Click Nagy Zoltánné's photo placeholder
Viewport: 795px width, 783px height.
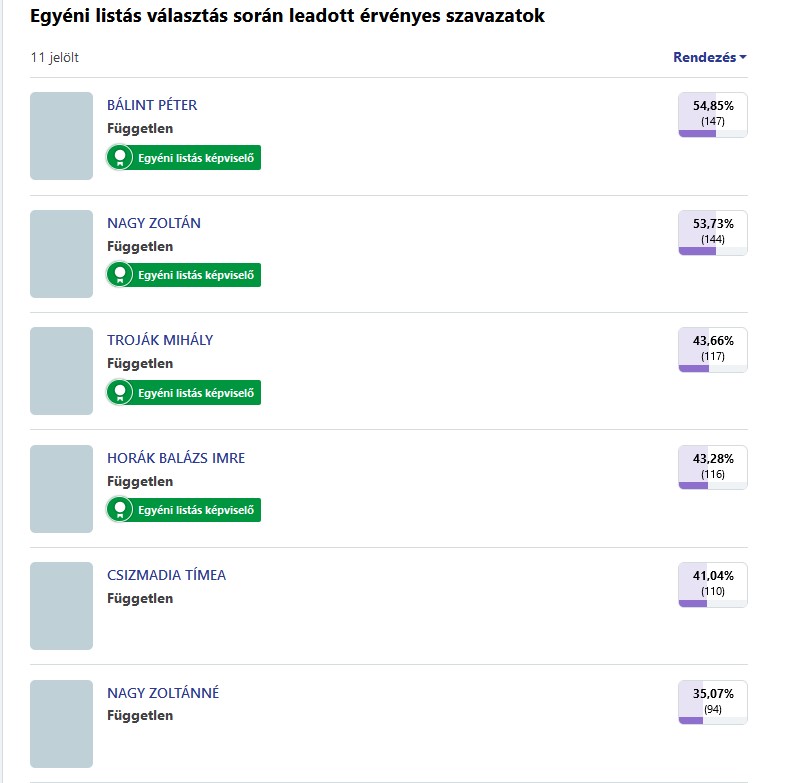click(62, 724)
